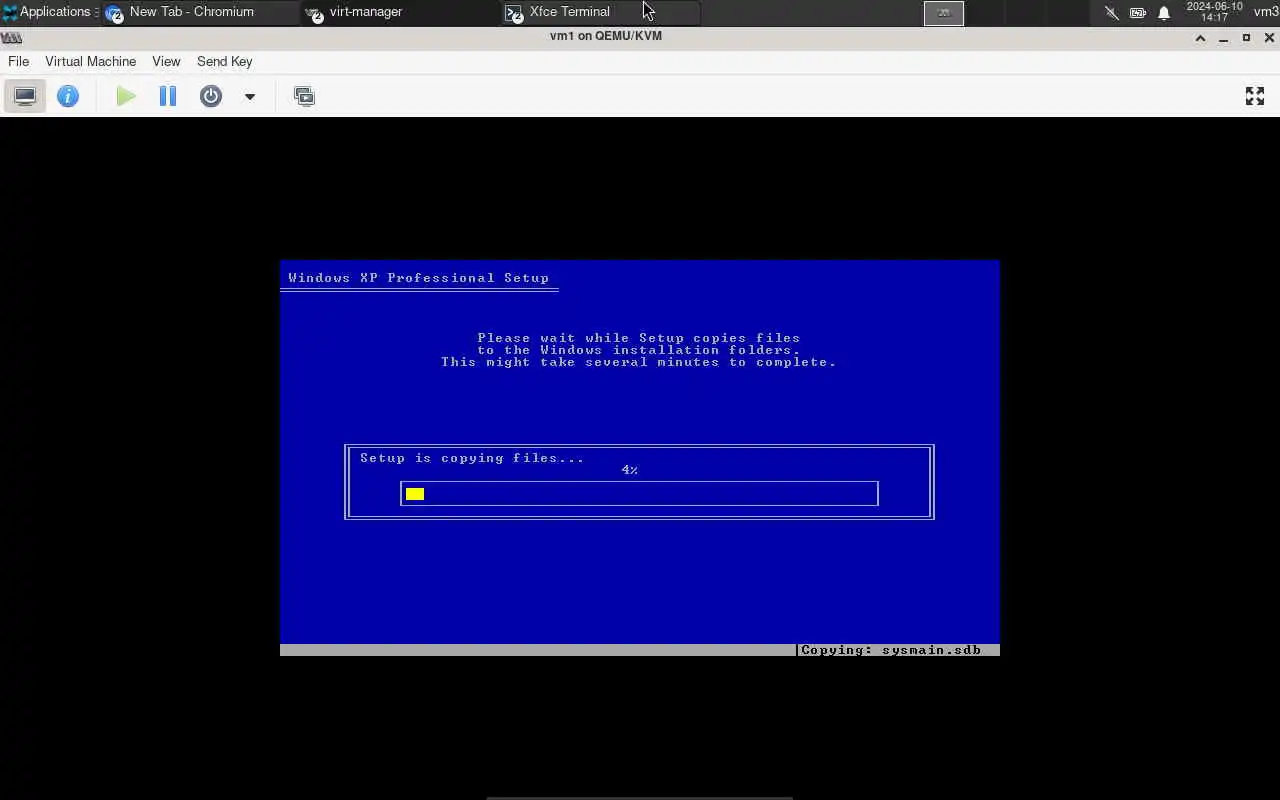Show virtual hardware details info icon
This screenshot has height=800, width=1280.
[x=68, y=96]
